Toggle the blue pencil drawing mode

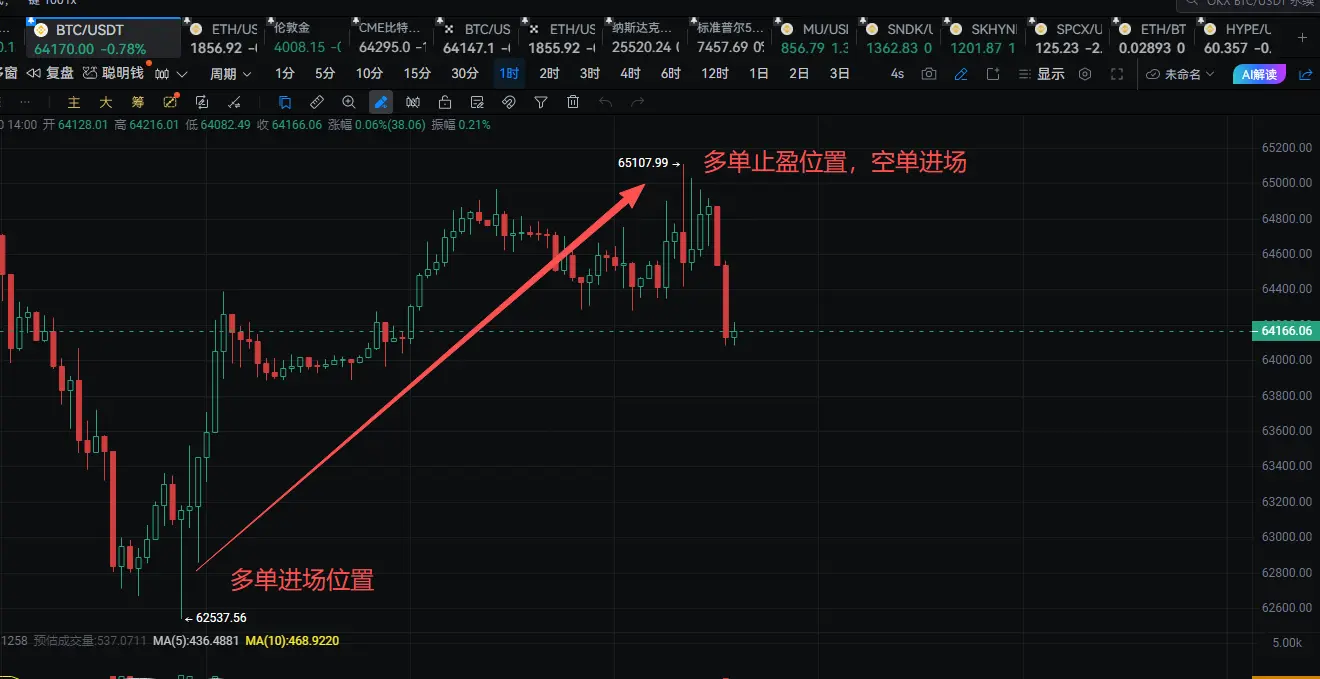point(961,74)
